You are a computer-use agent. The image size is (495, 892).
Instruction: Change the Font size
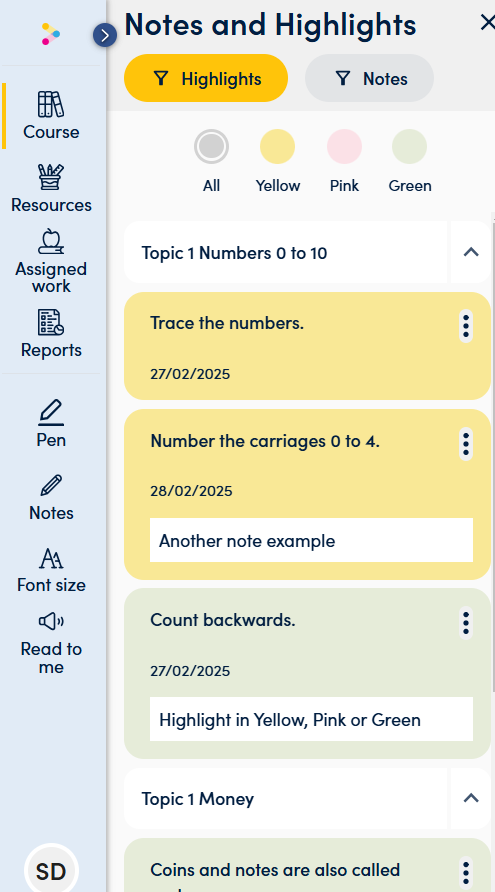[x=51, y=570]
